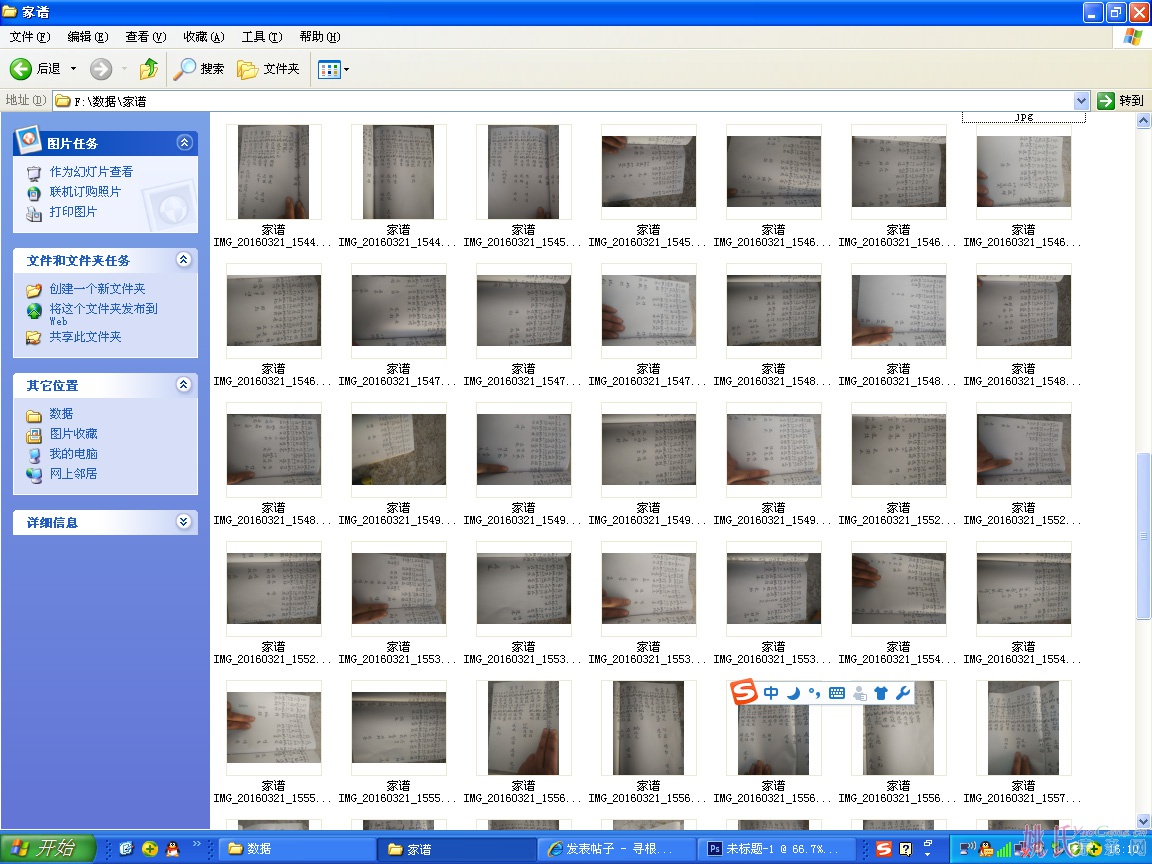Click the language bar restore icon
1152x864 pixels.
[x=928, y=843]
